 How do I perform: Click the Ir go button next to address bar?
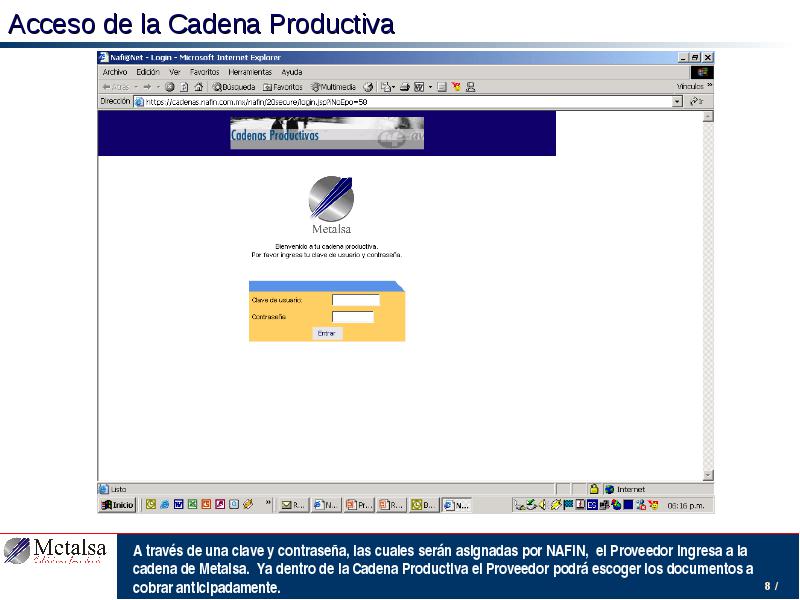[x=697, y=102]
